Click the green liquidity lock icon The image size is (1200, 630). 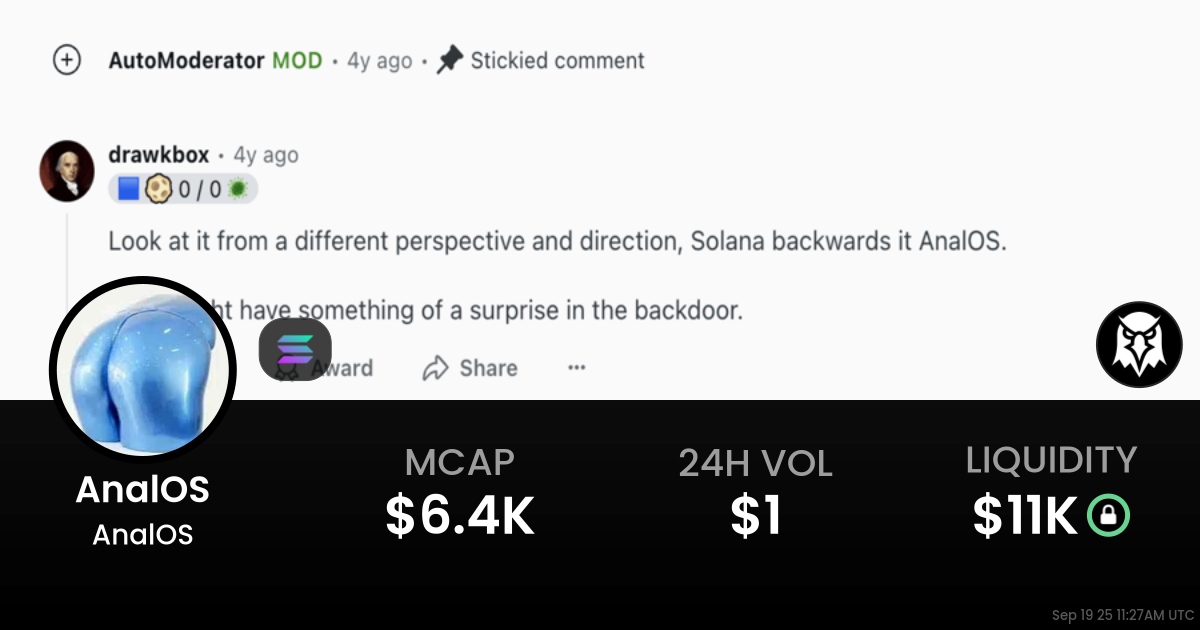[x=1109, y=516]
